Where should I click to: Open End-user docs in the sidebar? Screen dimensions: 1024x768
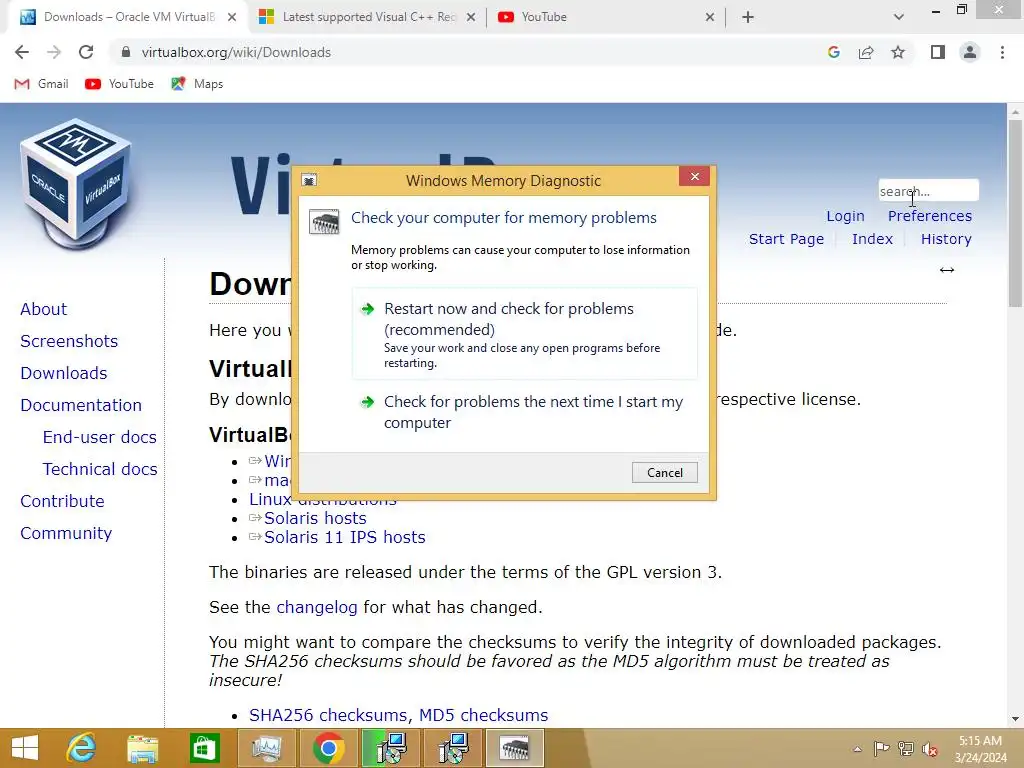click(x=99, y=437)
